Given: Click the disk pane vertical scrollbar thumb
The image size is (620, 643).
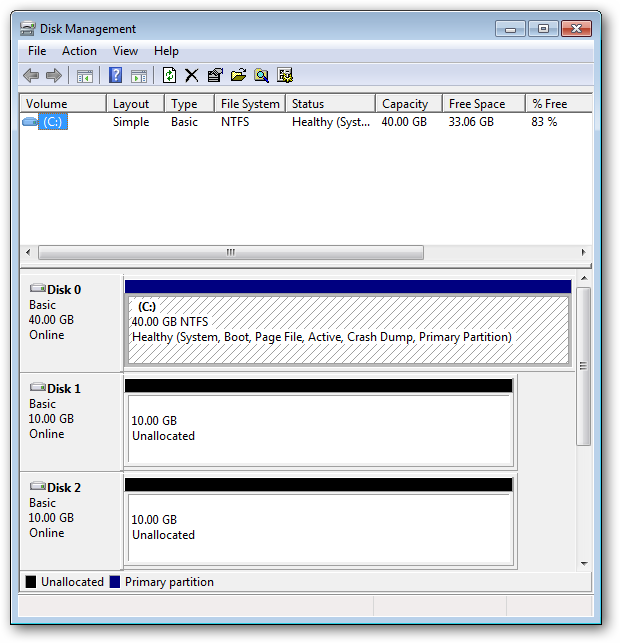Looking at the screenshot, I should [584, 366].
